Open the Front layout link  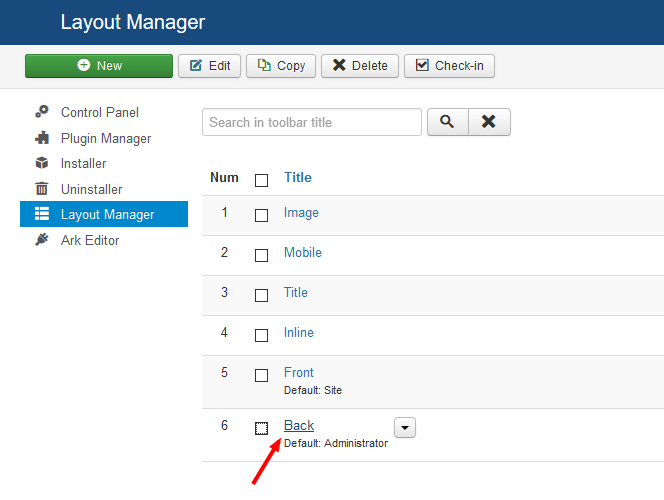pyautogui.click(x=299, y=372)
